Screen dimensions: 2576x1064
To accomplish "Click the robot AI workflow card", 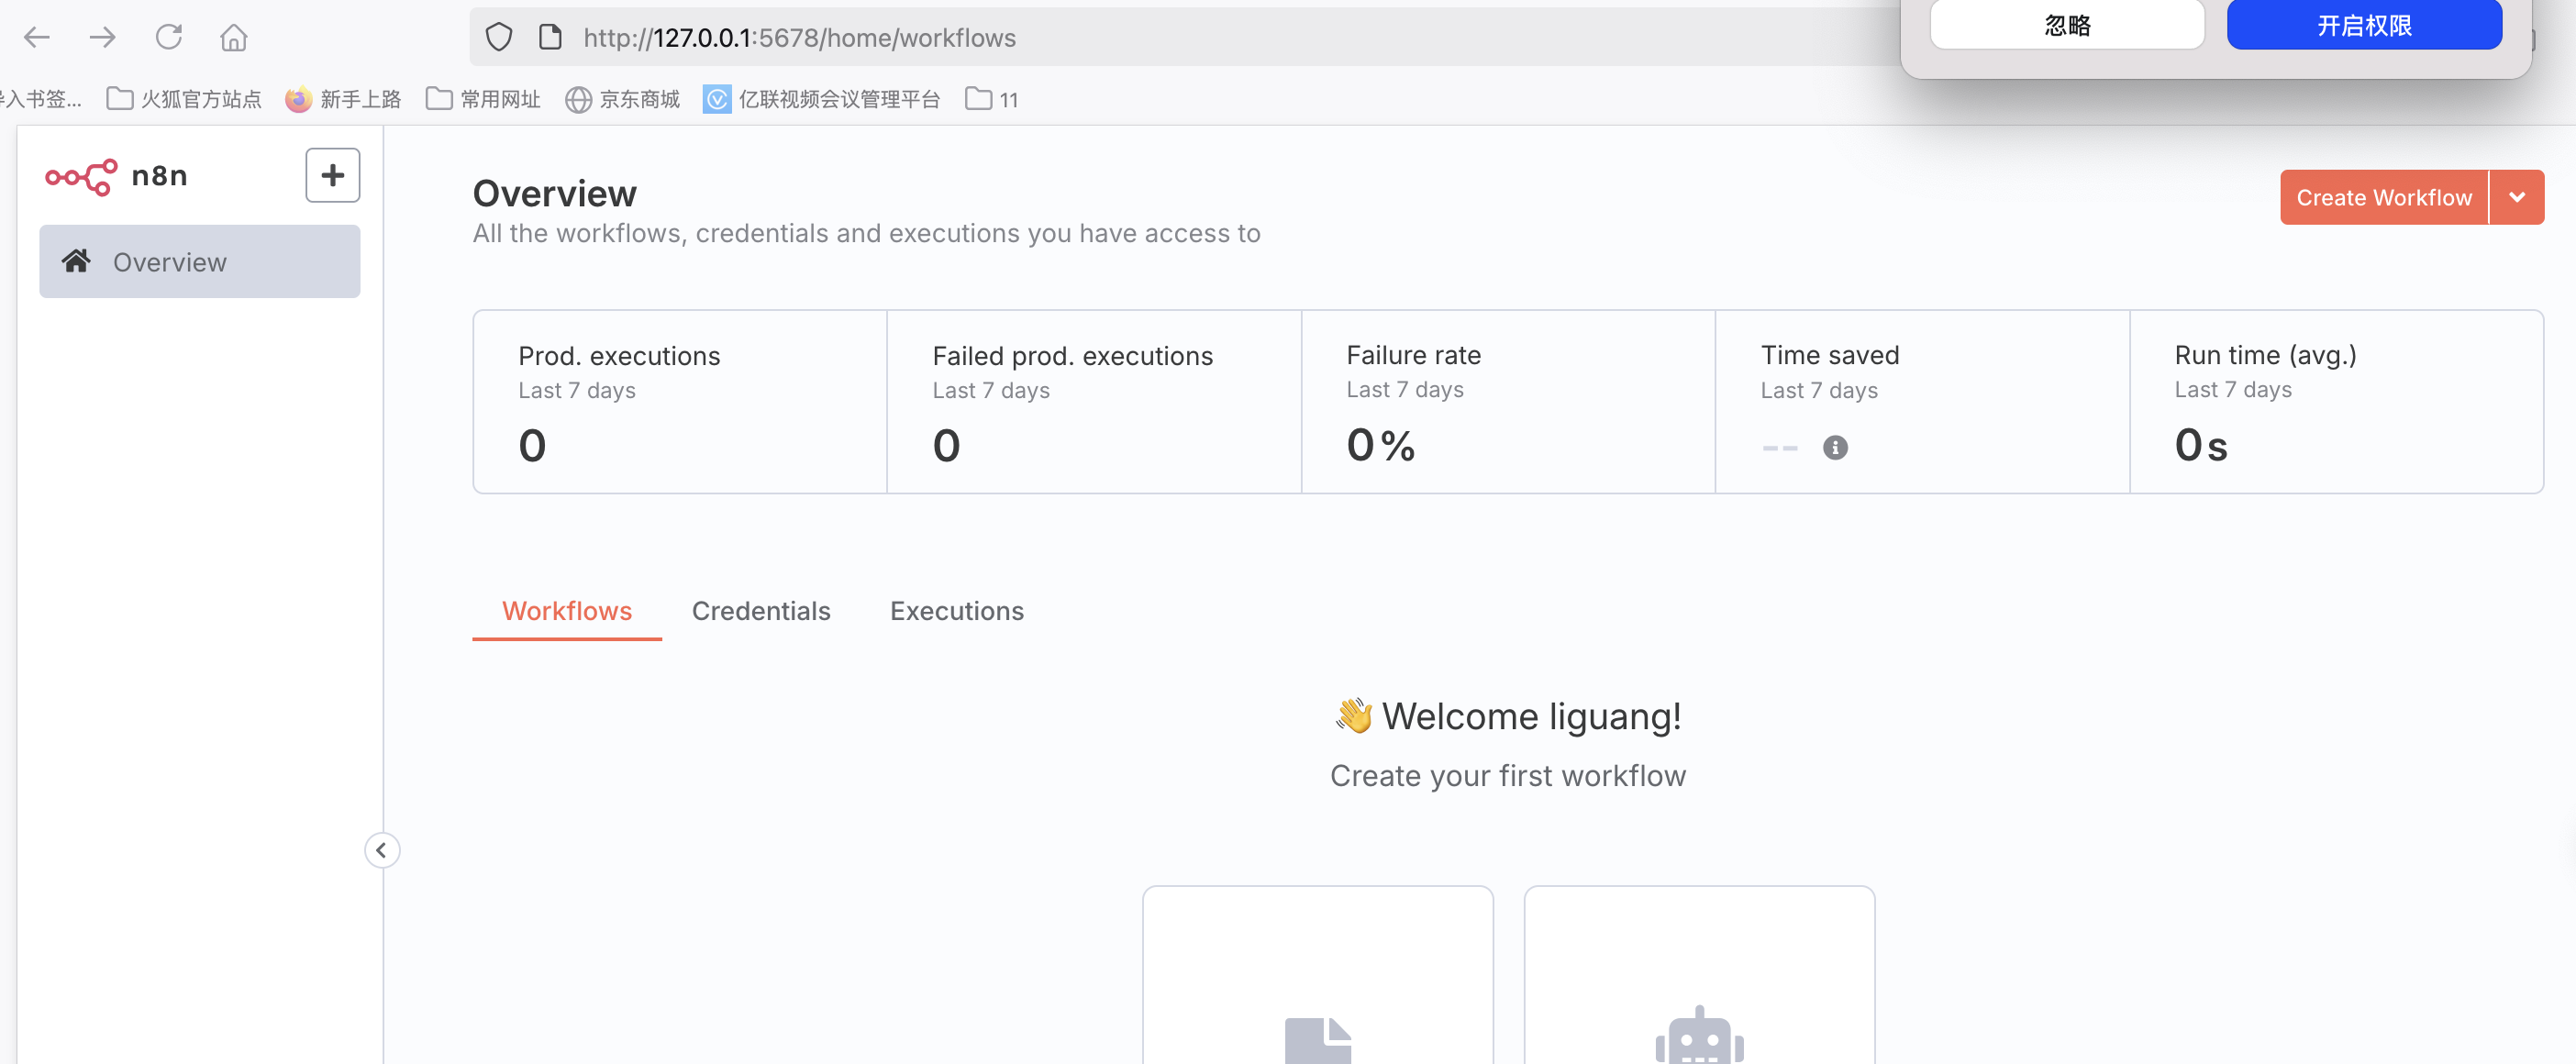I will pos(1699,975).
